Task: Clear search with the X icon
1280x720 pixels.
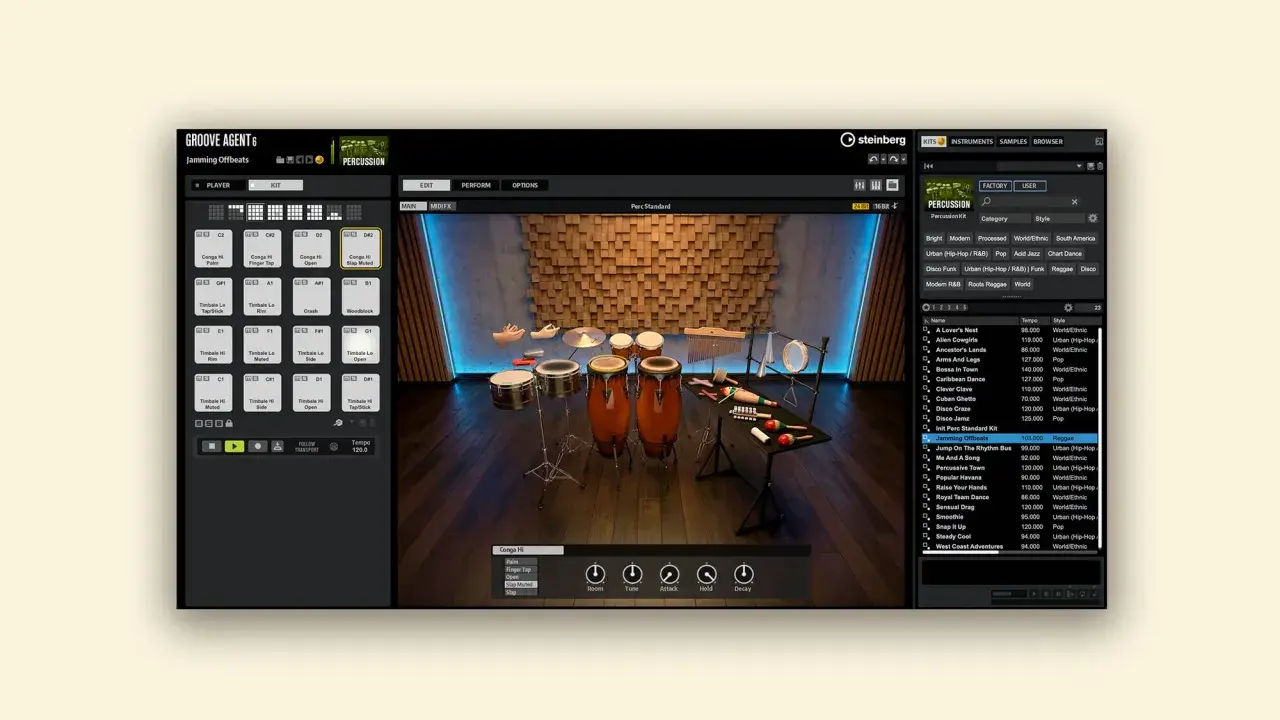Action: pos(1075,202)
